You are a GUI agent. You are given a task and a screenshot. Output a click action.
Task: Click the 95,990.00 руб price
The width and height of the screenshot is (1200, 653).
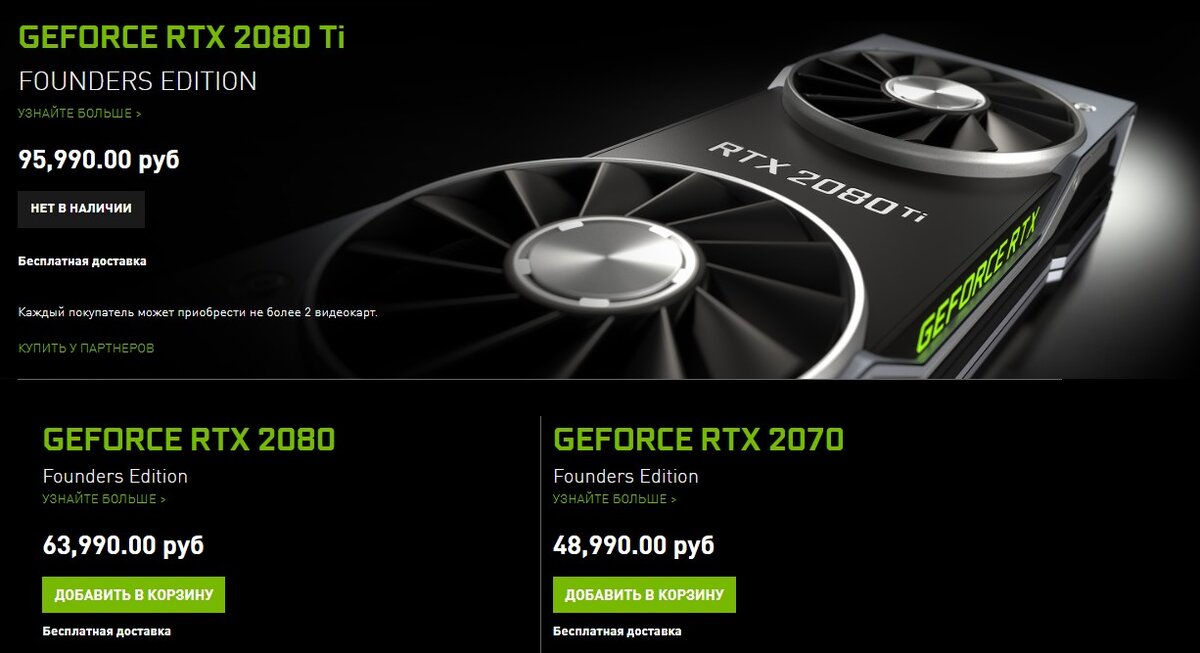[99, 158]
